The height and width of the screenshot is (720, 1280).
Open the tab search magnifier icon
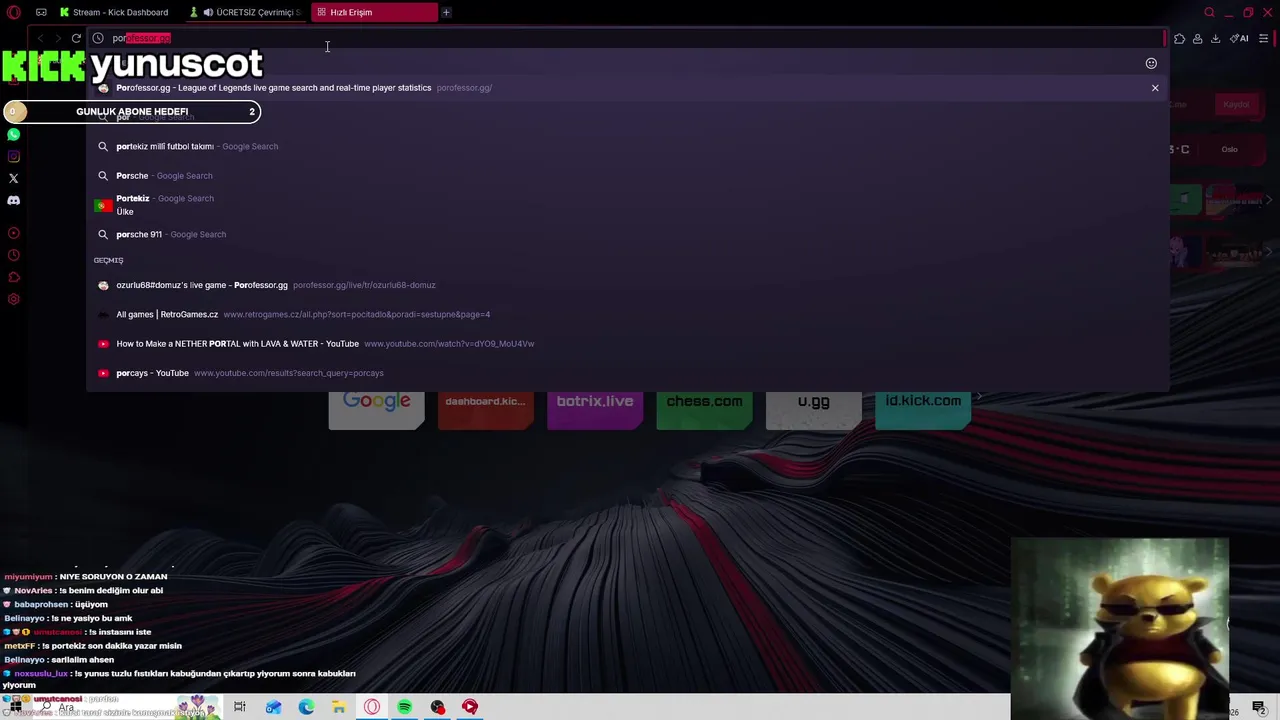point(1209,12)
